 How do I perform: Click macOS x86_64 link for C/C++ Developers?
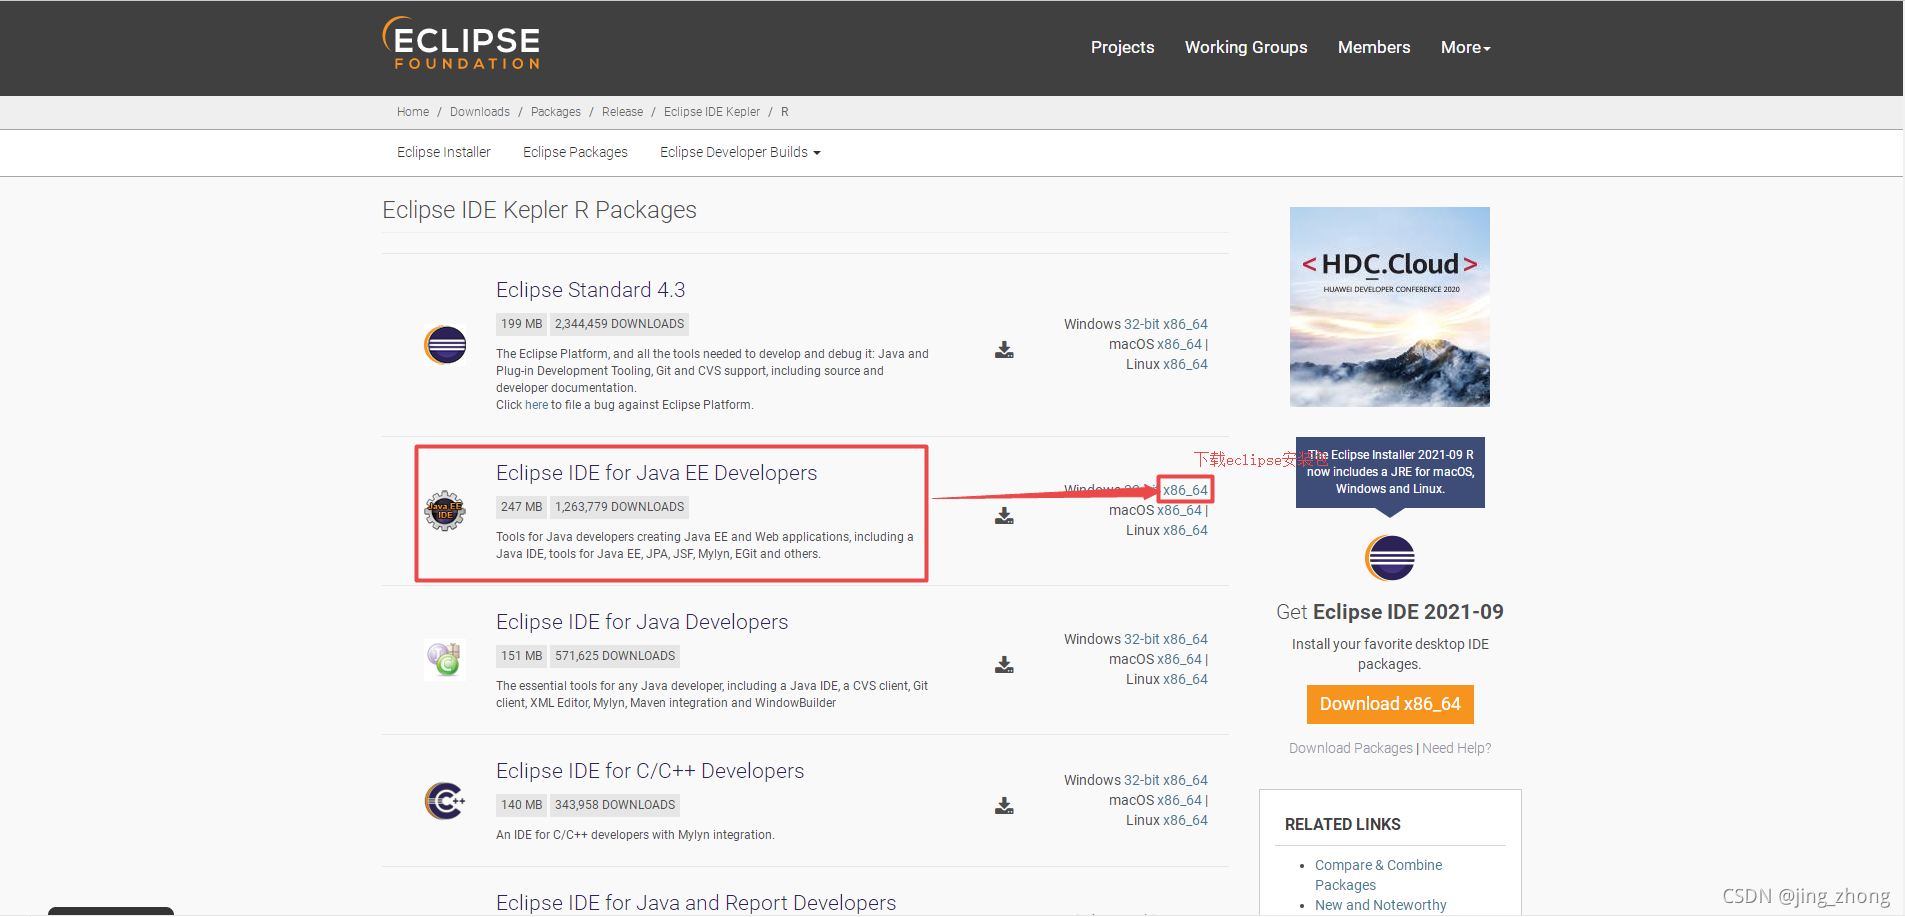(x=1179, y=800)
